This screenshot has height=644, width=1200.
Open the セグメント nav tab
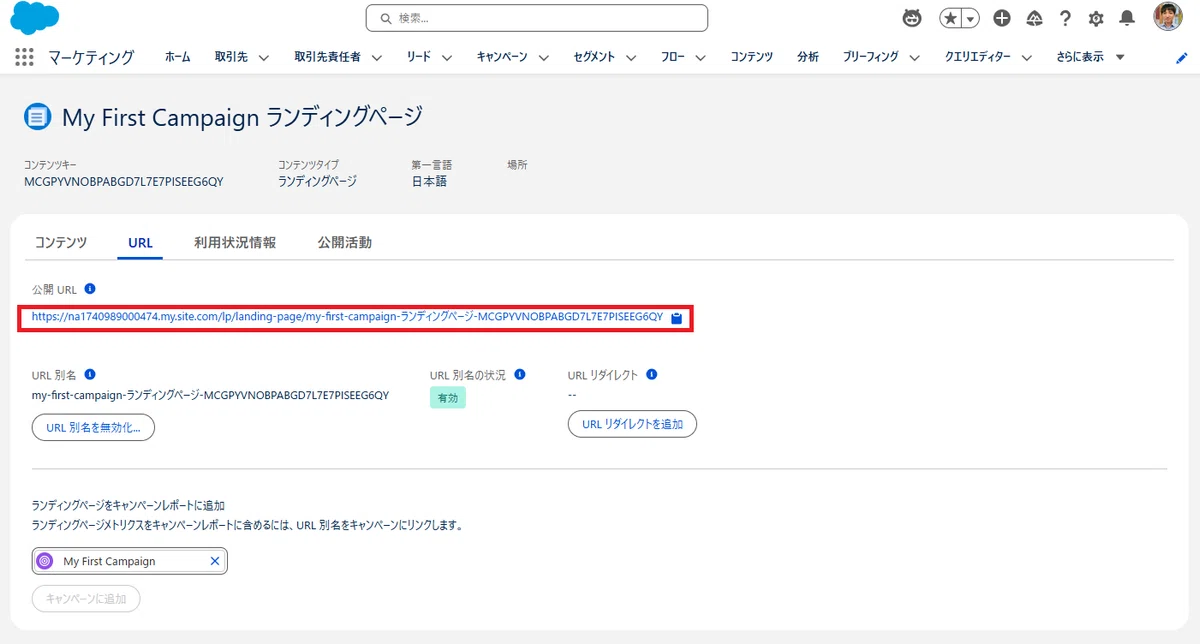[594, 57]
